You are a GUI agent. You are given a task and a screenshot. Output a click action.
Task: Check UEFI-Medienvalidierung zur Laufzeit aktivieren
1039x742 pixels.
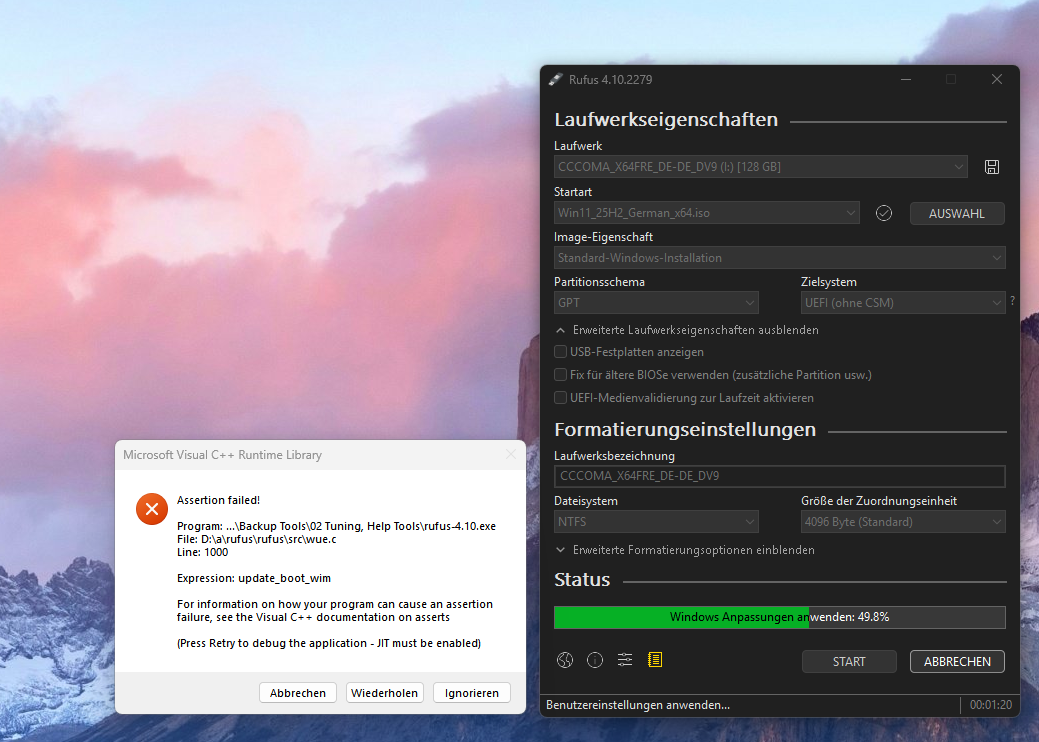pyautogui.click(x=561, y=398)
